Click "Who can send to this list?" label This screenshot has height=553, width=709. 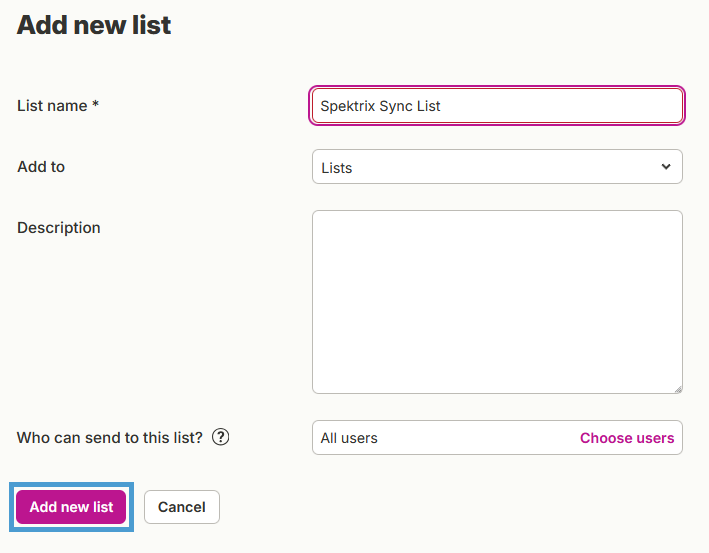click(110, 438)
